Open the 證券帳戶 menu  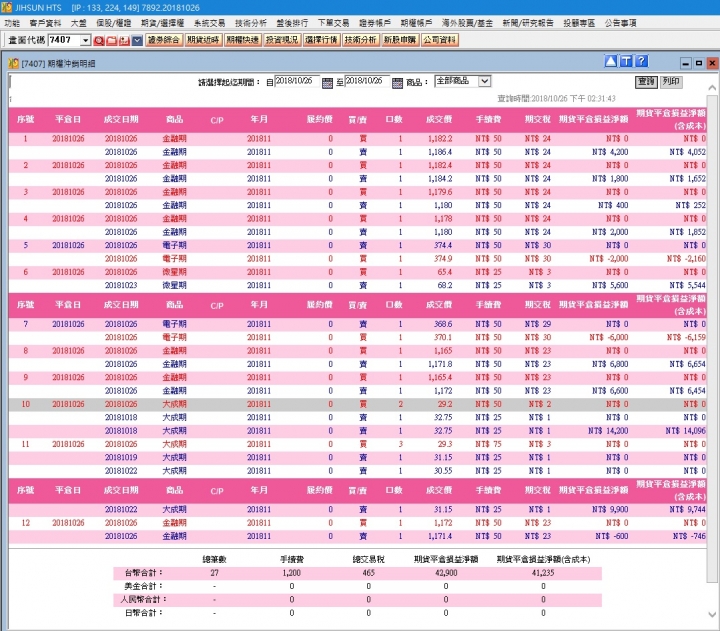tap(375, 23)
